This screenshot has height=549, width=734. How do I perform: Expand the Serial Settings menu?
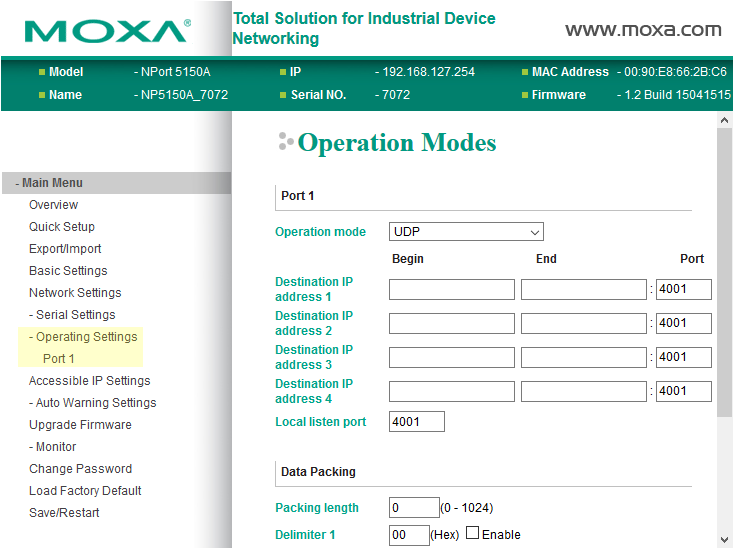click(72, 315)
